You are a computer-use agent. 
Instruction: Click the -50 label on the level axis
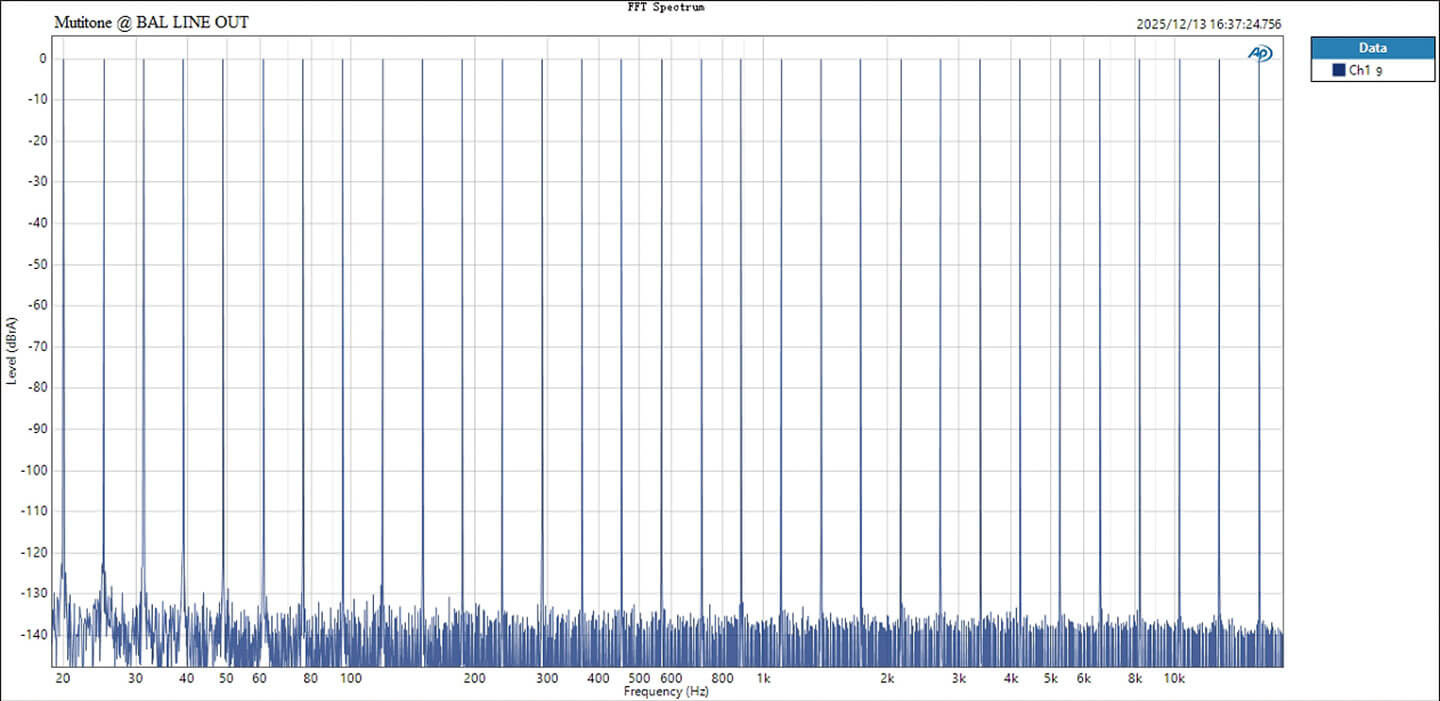(x=37, y=264)
